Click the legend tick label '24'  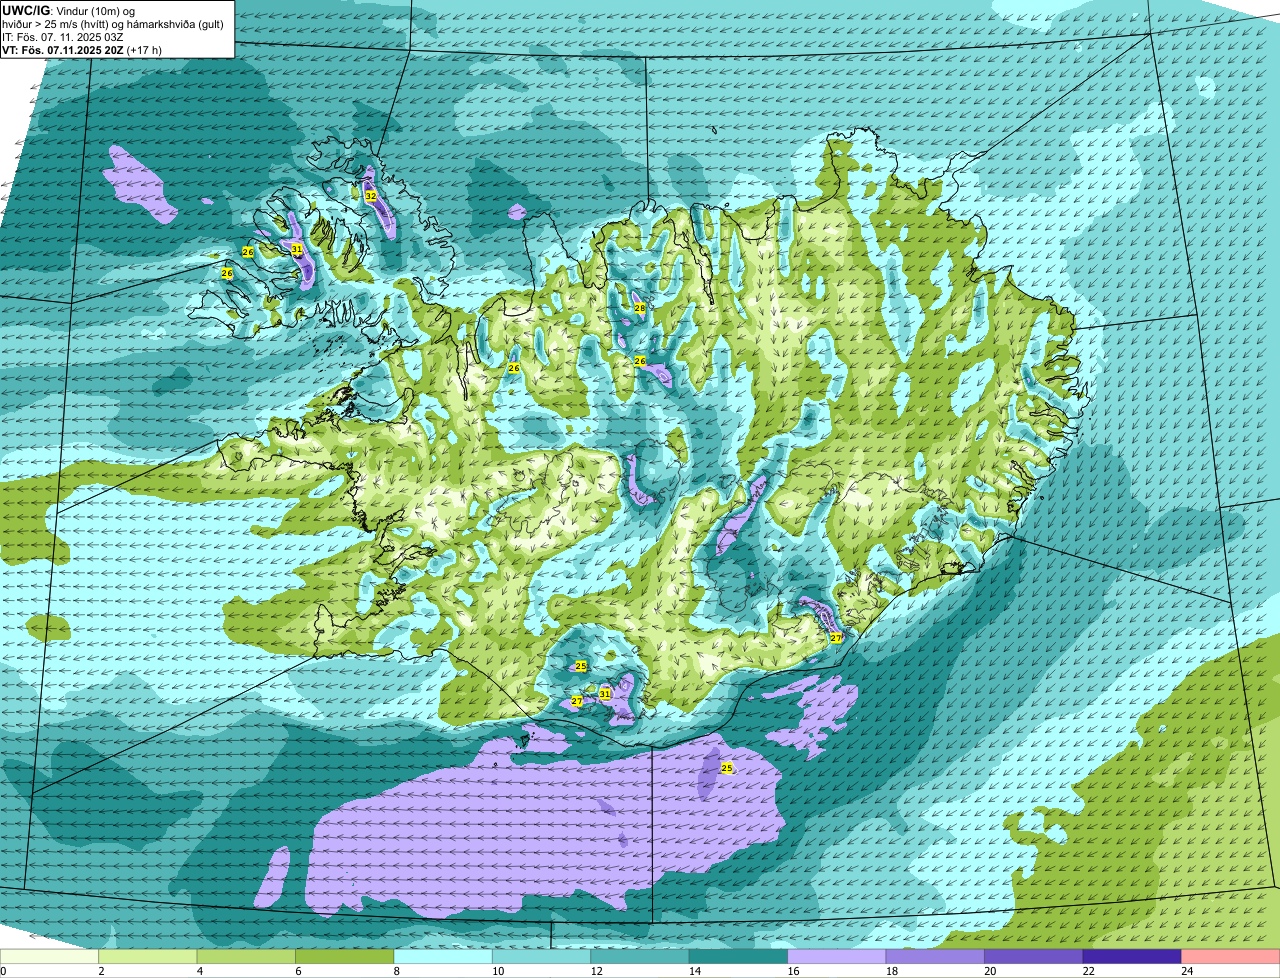pos(1187,971)
